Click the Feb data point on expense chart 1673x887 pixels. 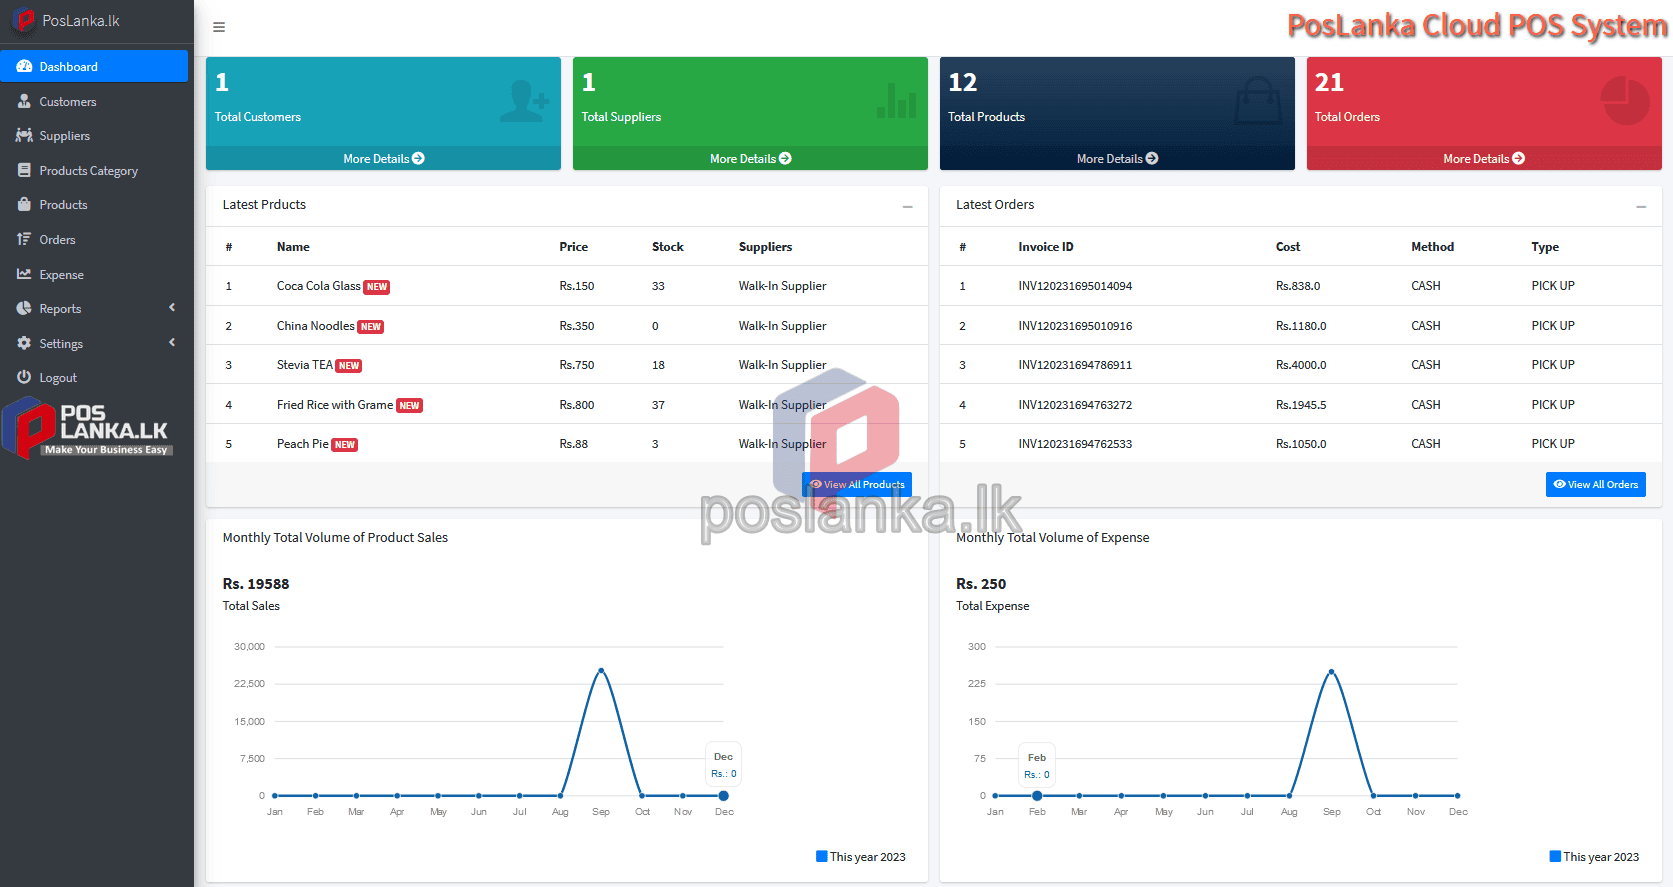(1037, 796)
